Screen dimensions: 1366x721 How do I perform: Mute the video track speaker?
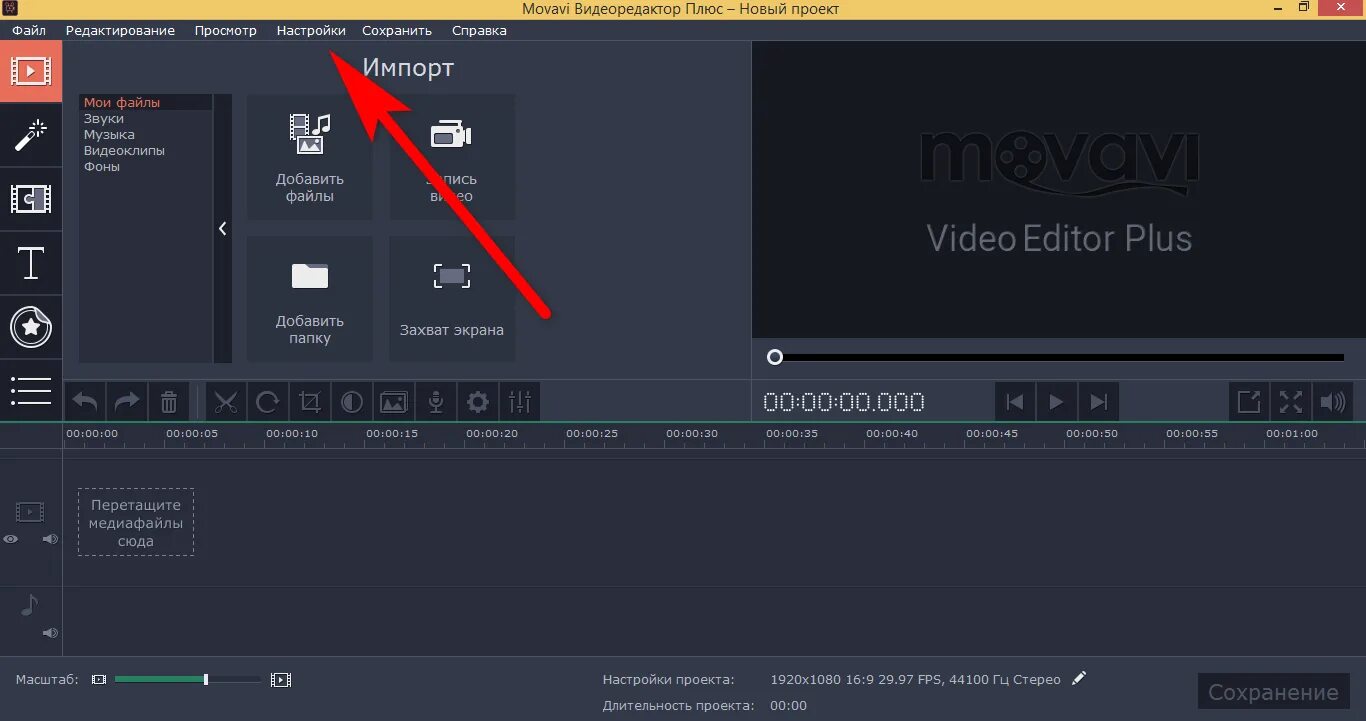pyautogui.click(x=50, y=539)
